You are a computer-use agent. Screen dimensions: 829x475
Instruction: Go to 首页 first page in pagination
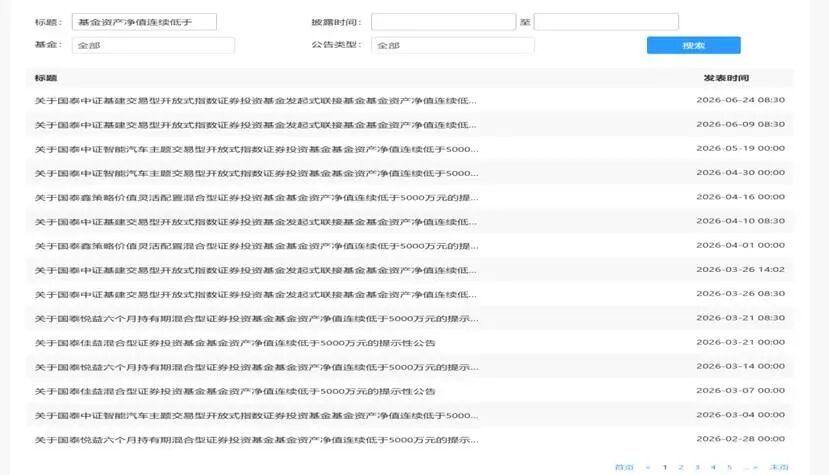624,467
